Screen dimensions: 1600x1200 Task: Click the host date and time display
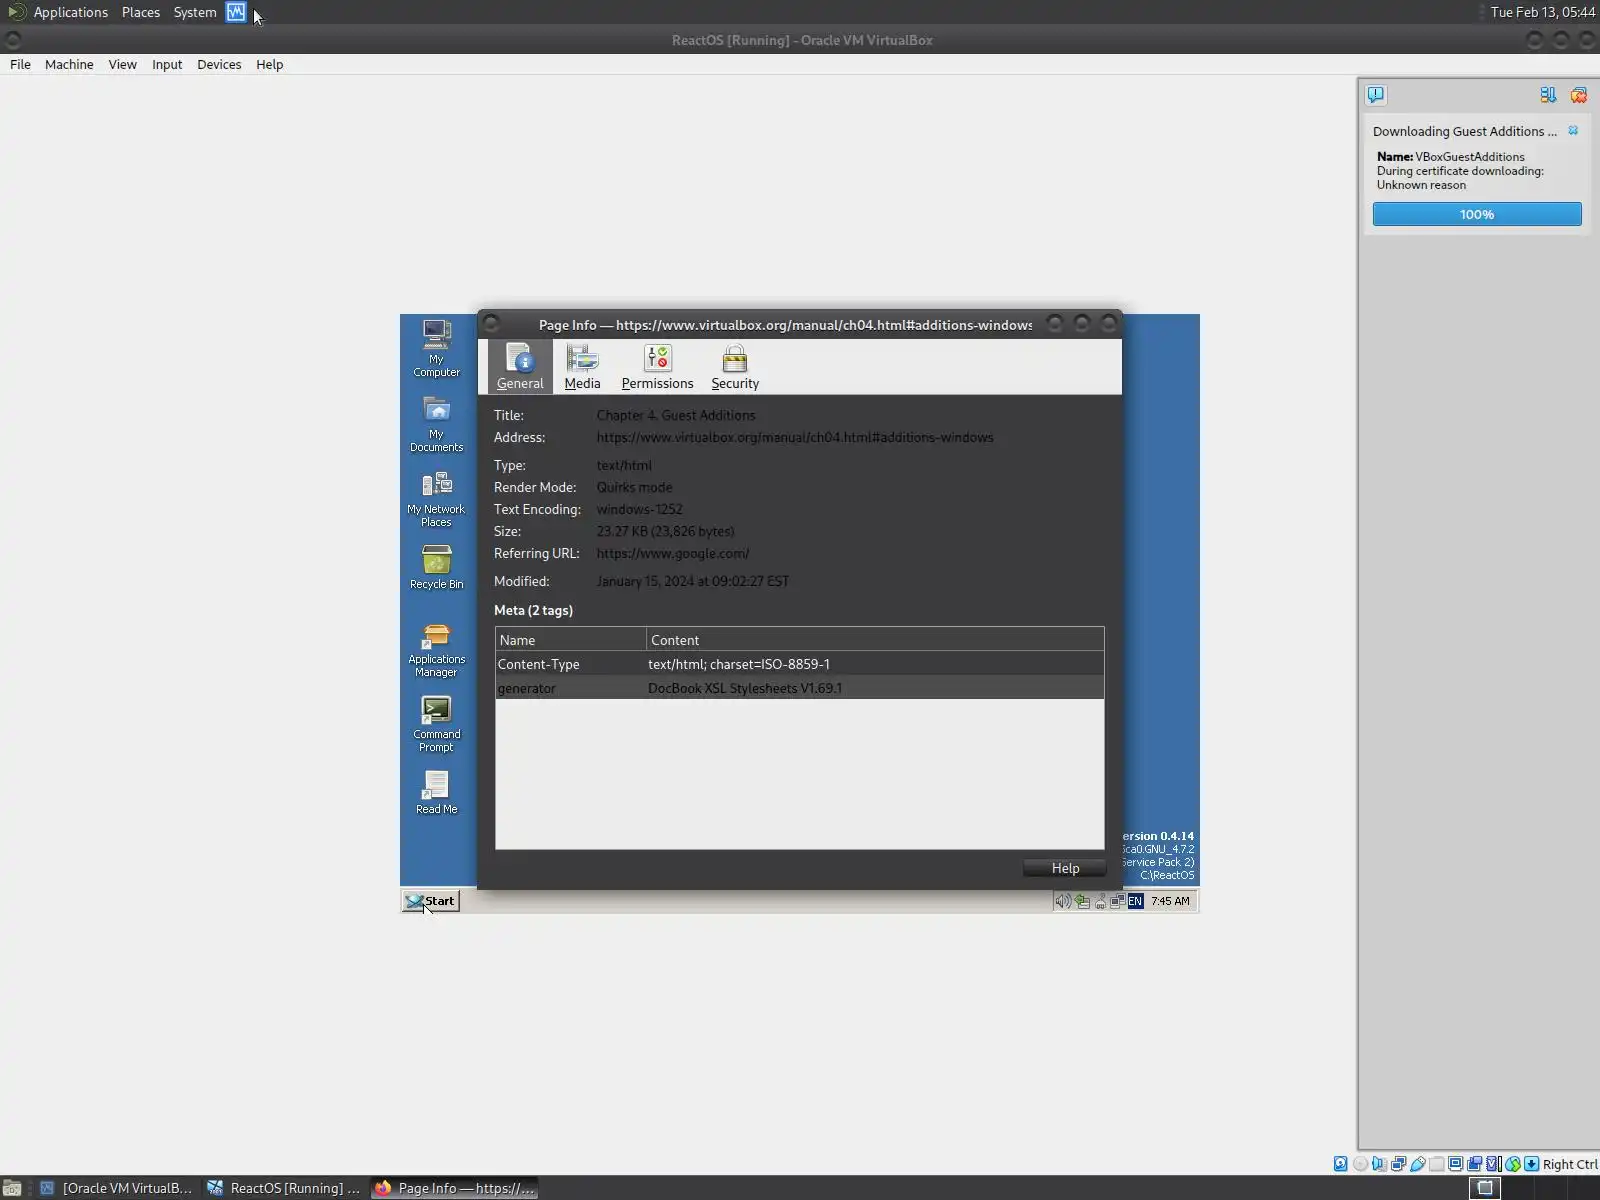(1543, 12)
